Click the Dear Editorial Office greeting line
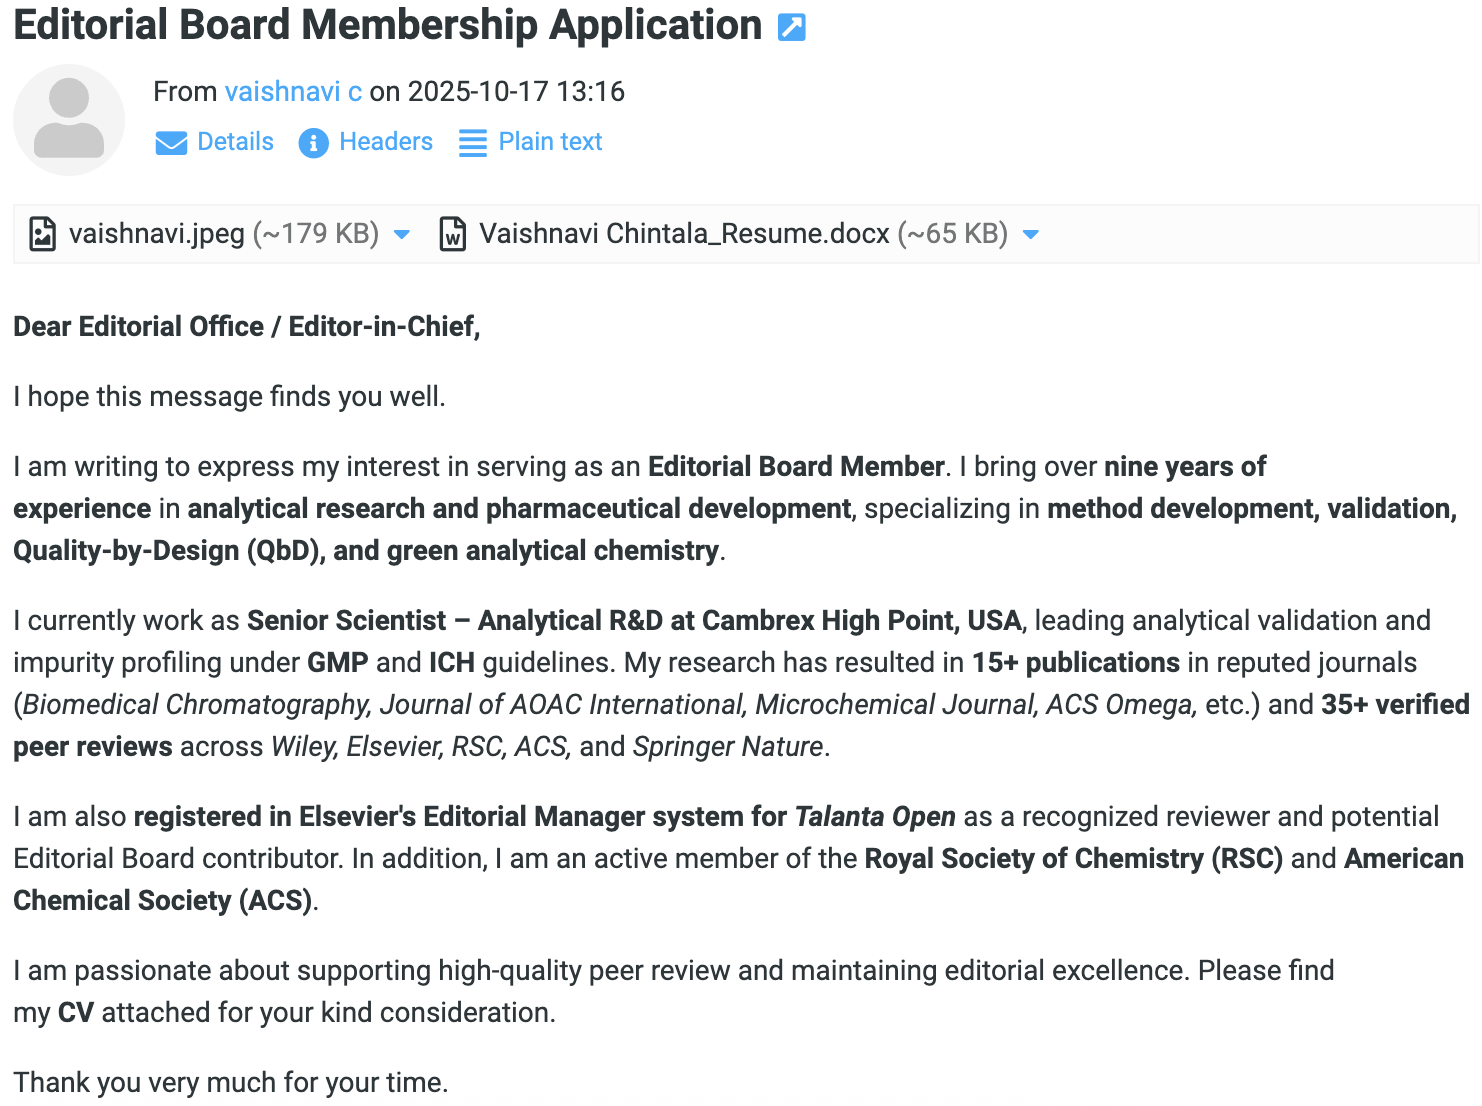Viewport: 1482px width, 1106px height. click(246, 327)
